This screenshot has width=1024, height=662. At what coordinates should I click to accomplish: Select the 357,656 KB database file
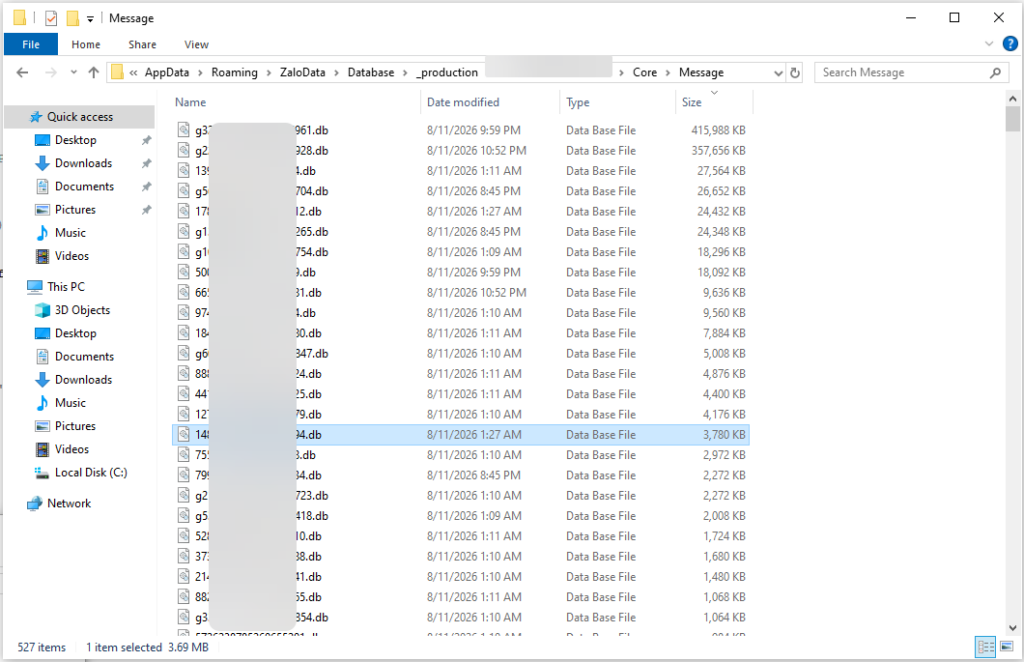pos(460,150)
